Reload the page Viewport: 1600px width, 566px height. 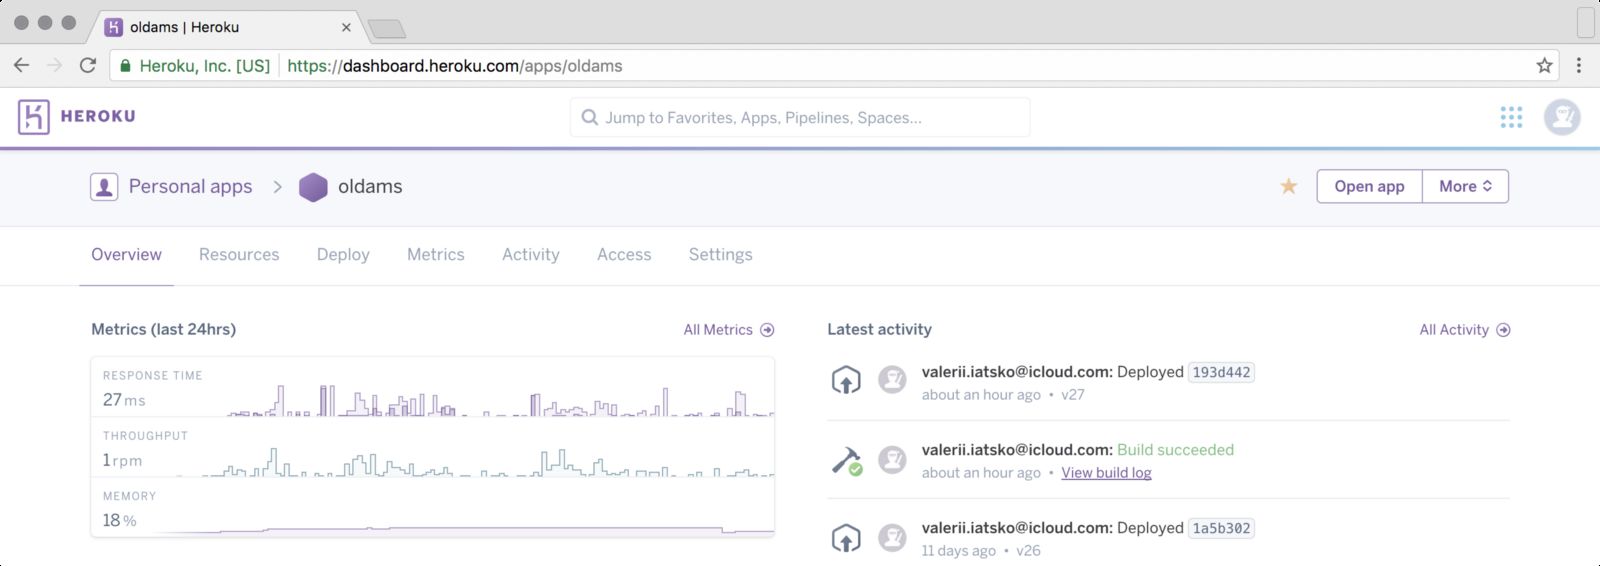click(88, 66)
